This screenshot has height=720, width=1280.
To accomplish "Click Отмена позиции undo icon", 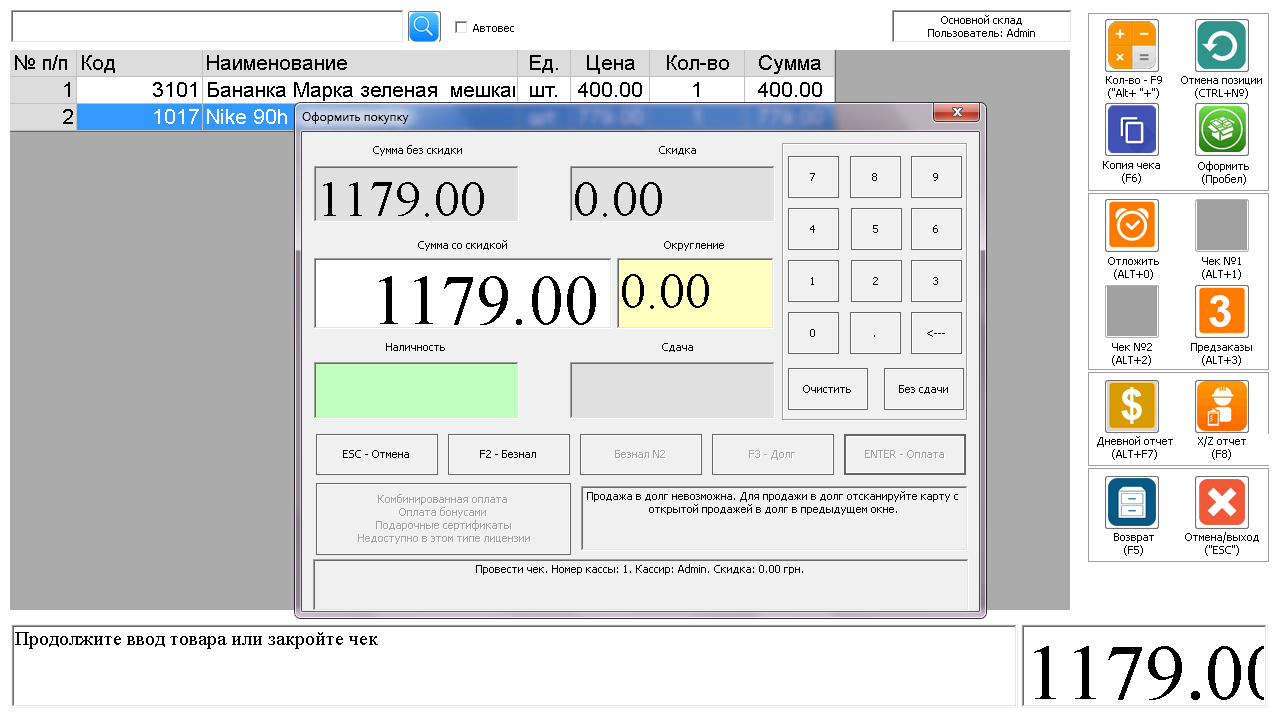I will 1221,46.
